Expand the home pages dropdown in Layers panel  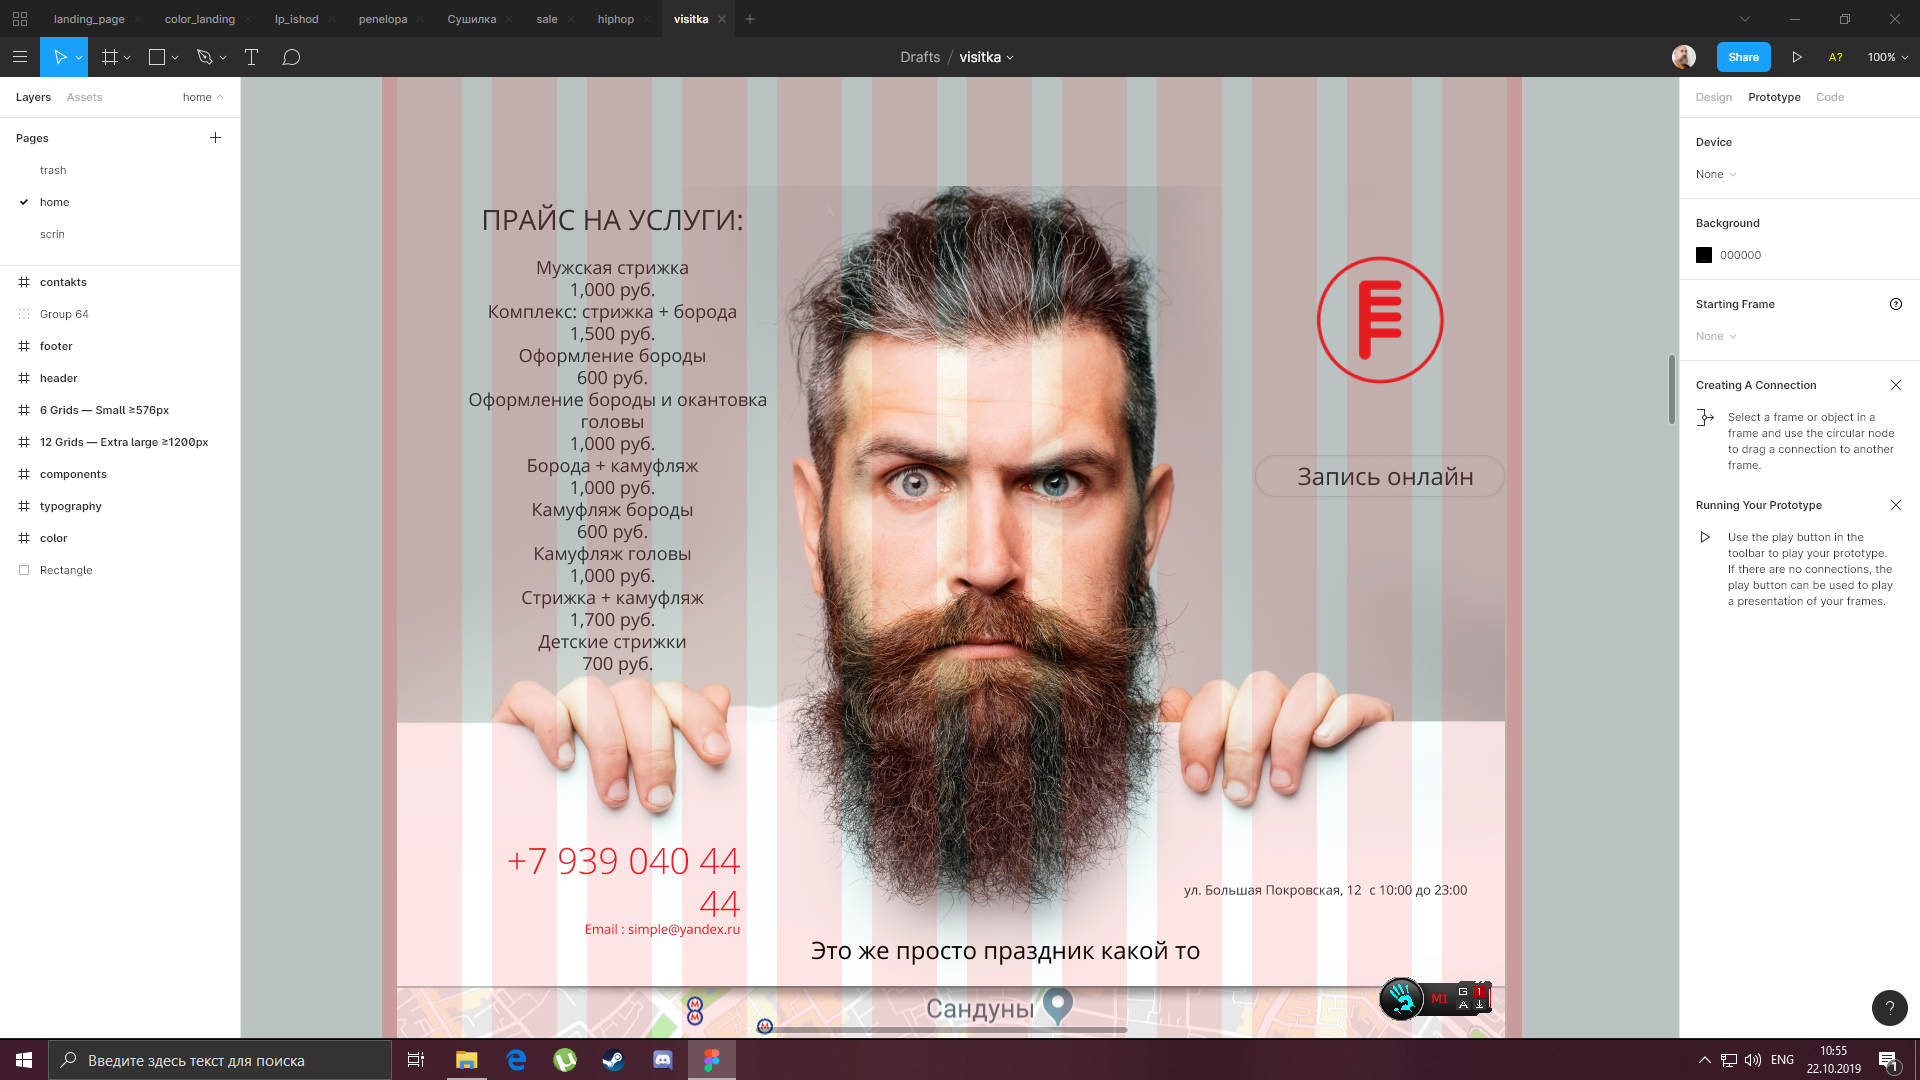click(203, 97)
